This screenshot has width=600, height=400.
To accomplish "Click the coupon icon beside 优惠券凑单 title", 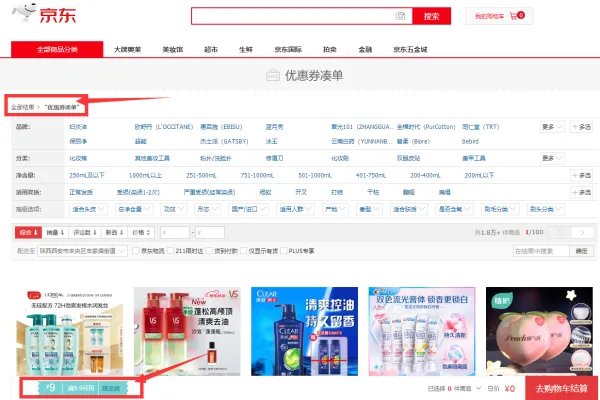I will tap(272, 75).
